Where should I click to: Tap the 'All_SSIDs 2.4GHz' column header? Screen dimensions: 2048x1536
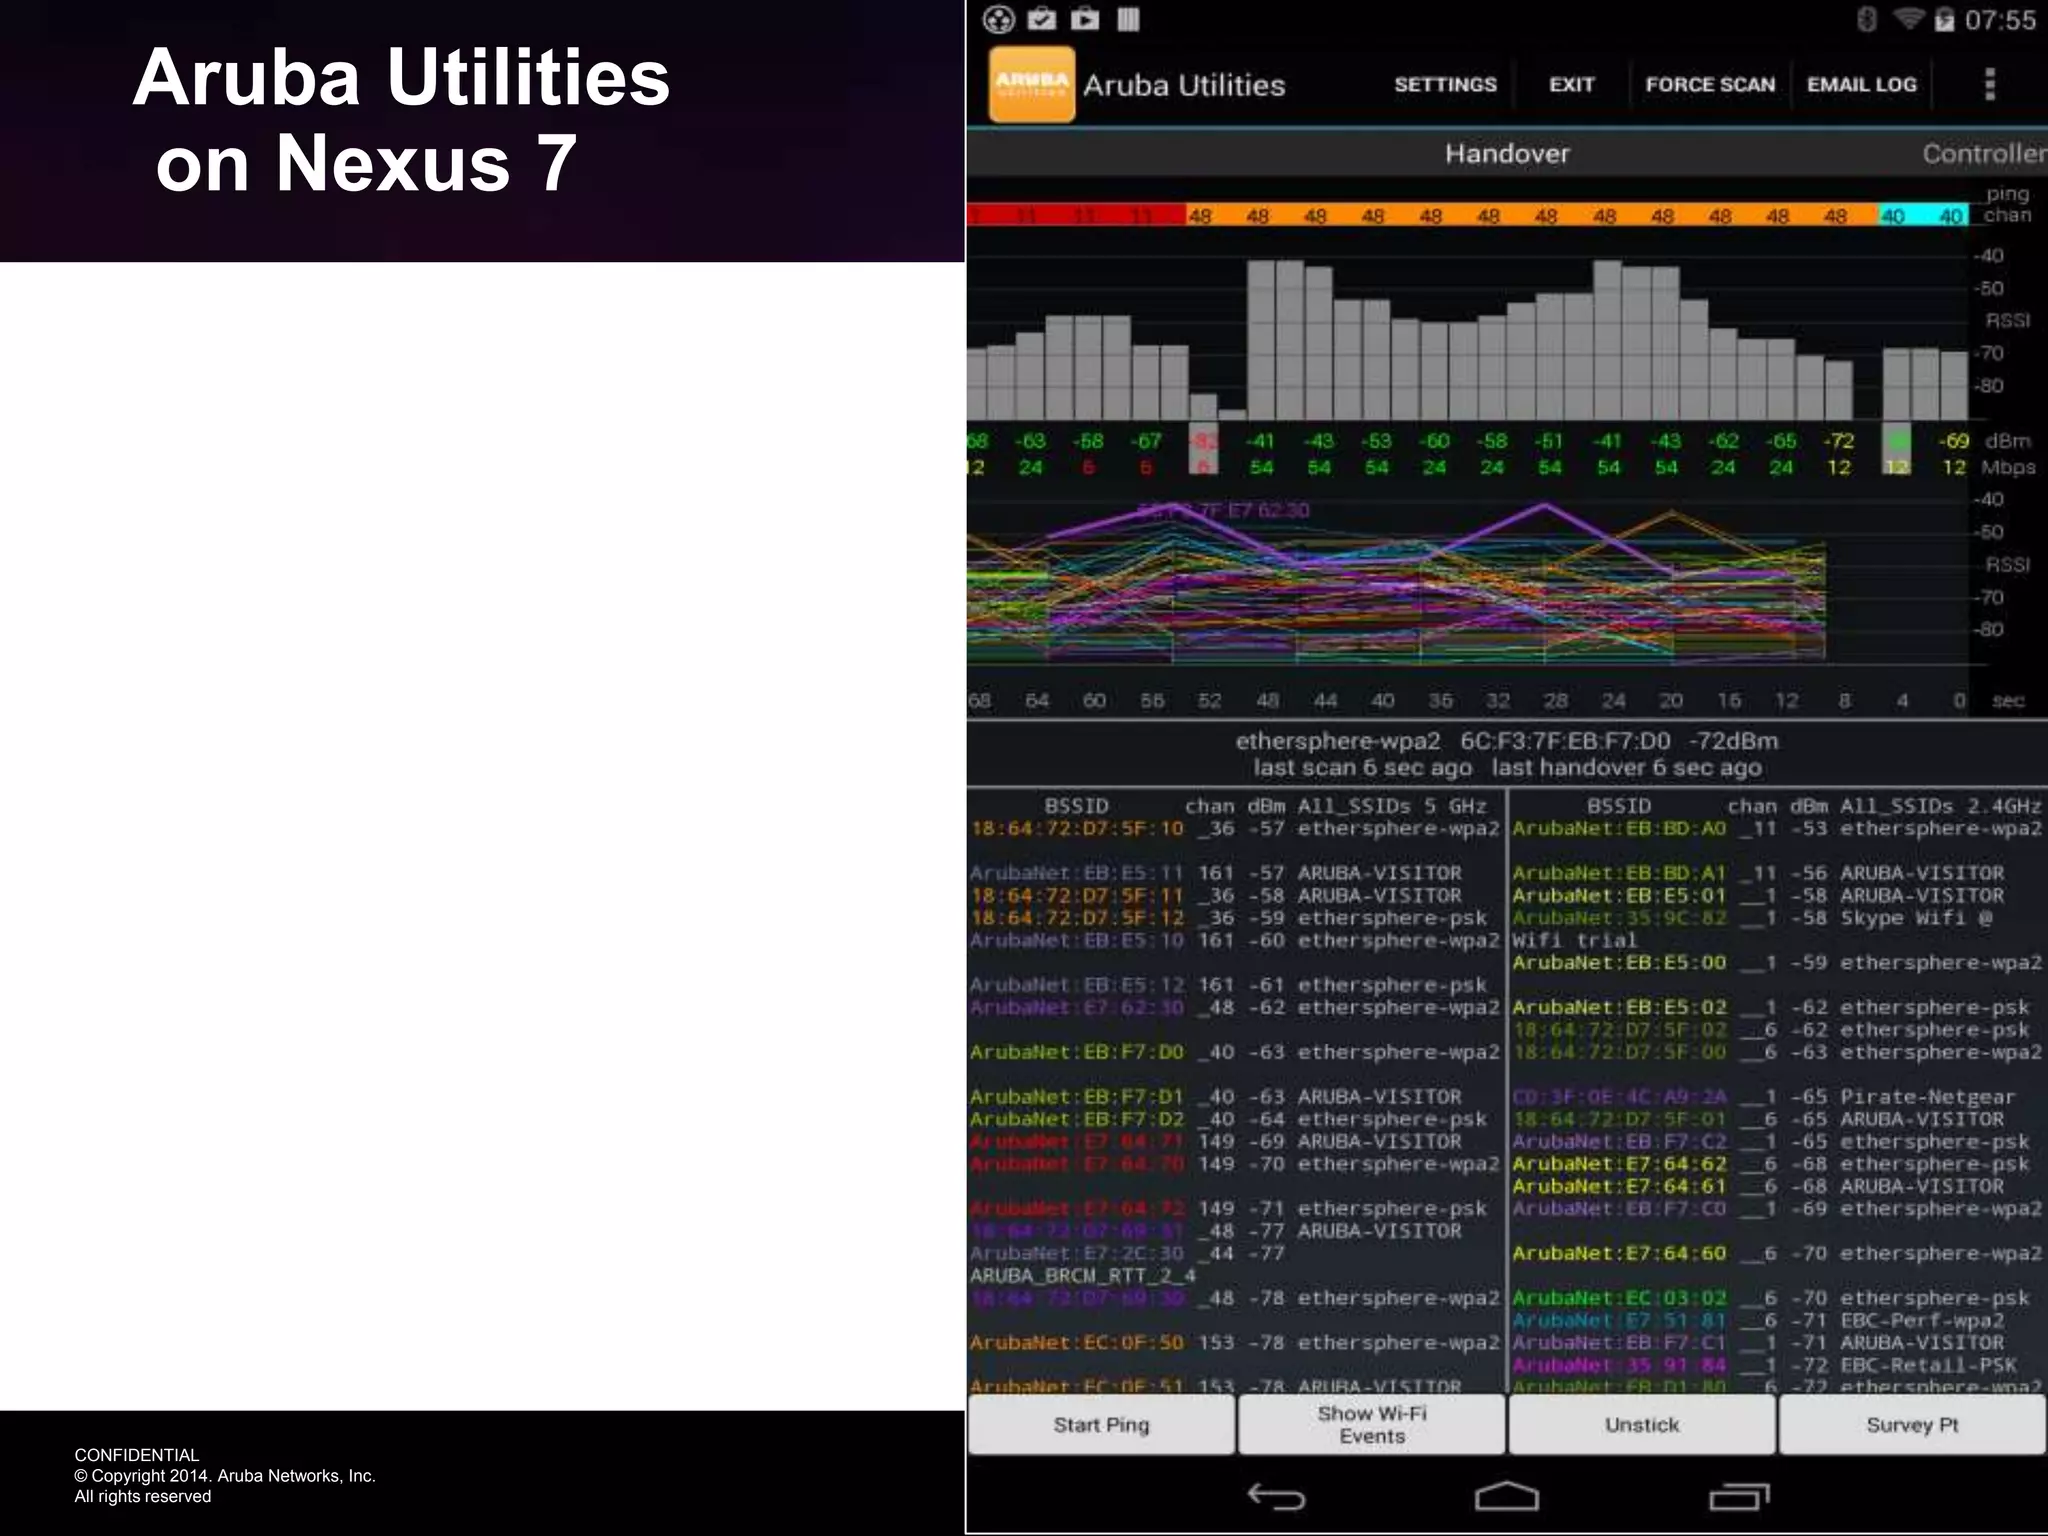click(x=1941, y=806)
